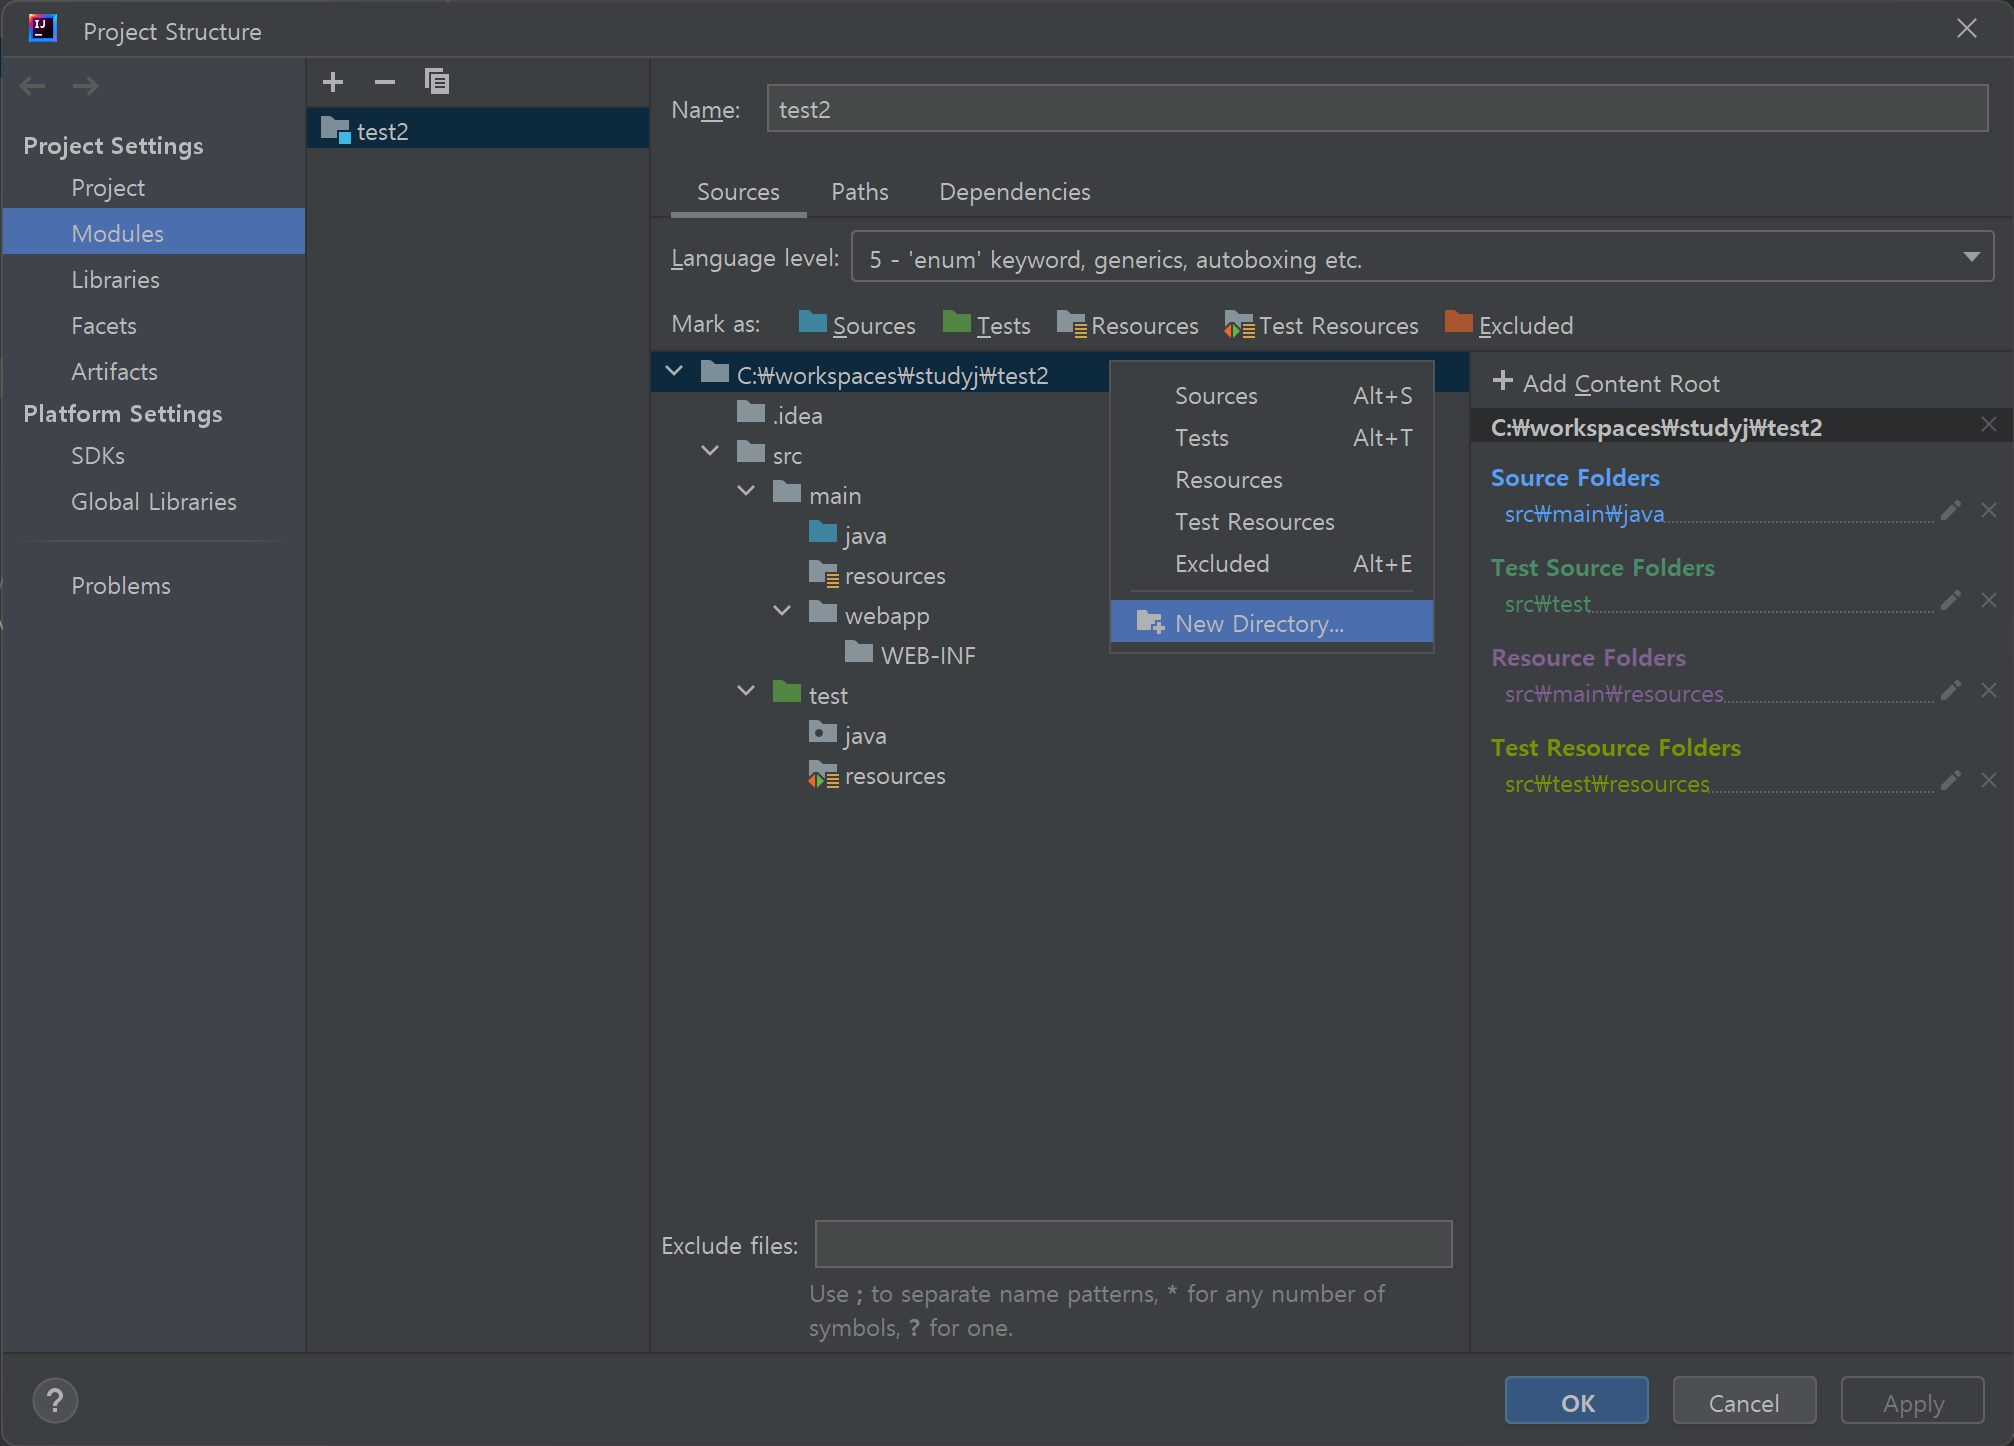Open help with question mark button

point(55,1401)
